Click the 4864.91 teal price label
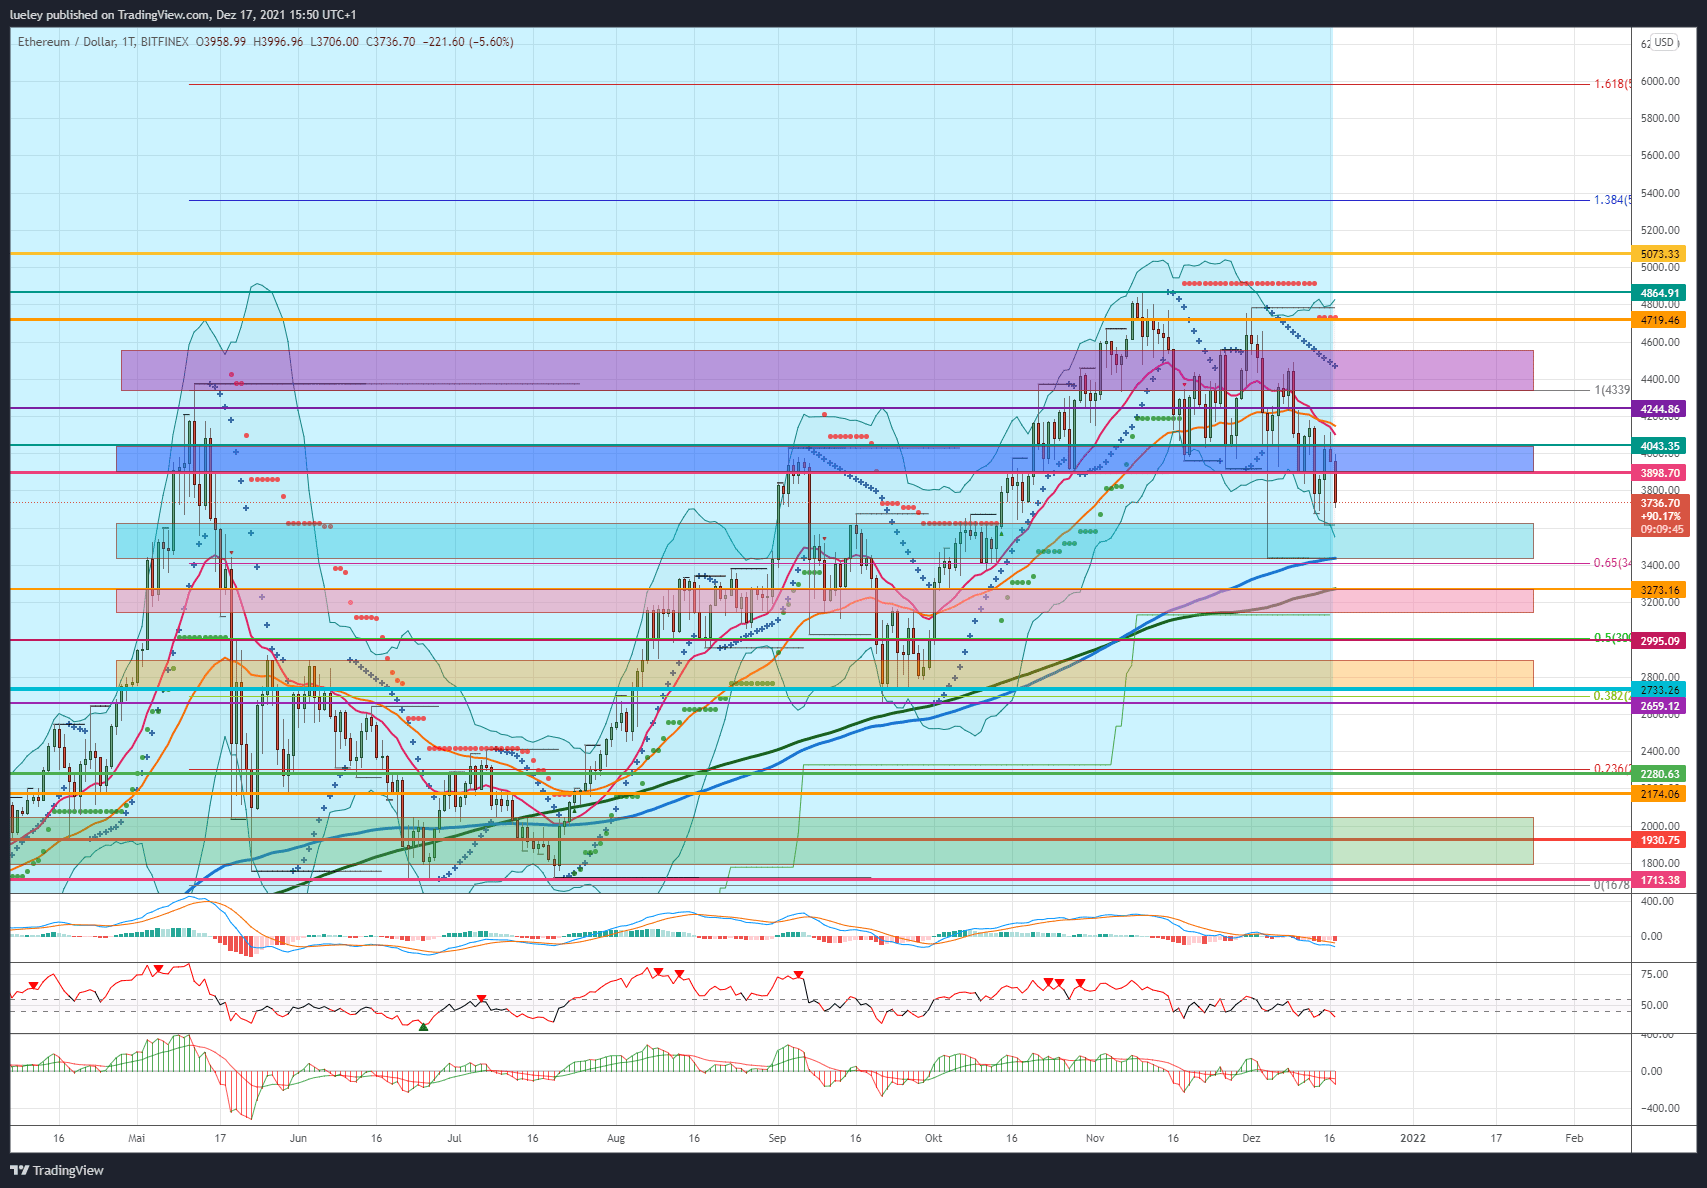Viewport: 1707px width, 1188px height. click(1660, 293)
